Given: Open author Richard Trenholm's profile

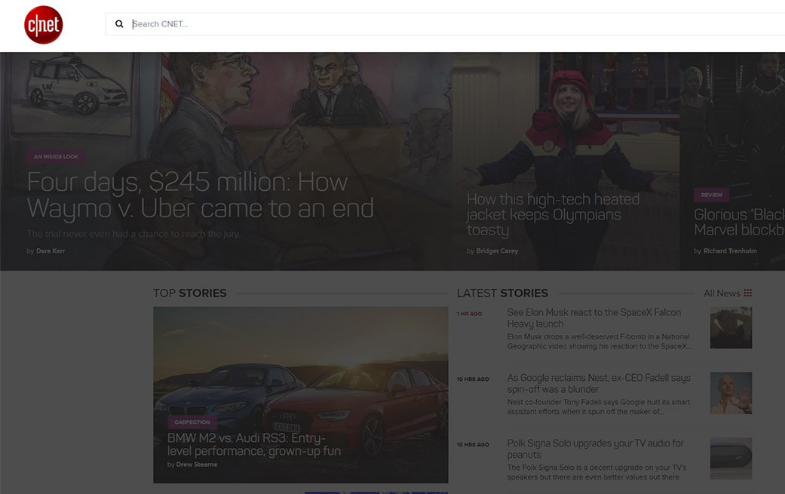Looking at the screenshot, I should coord(730,251).
